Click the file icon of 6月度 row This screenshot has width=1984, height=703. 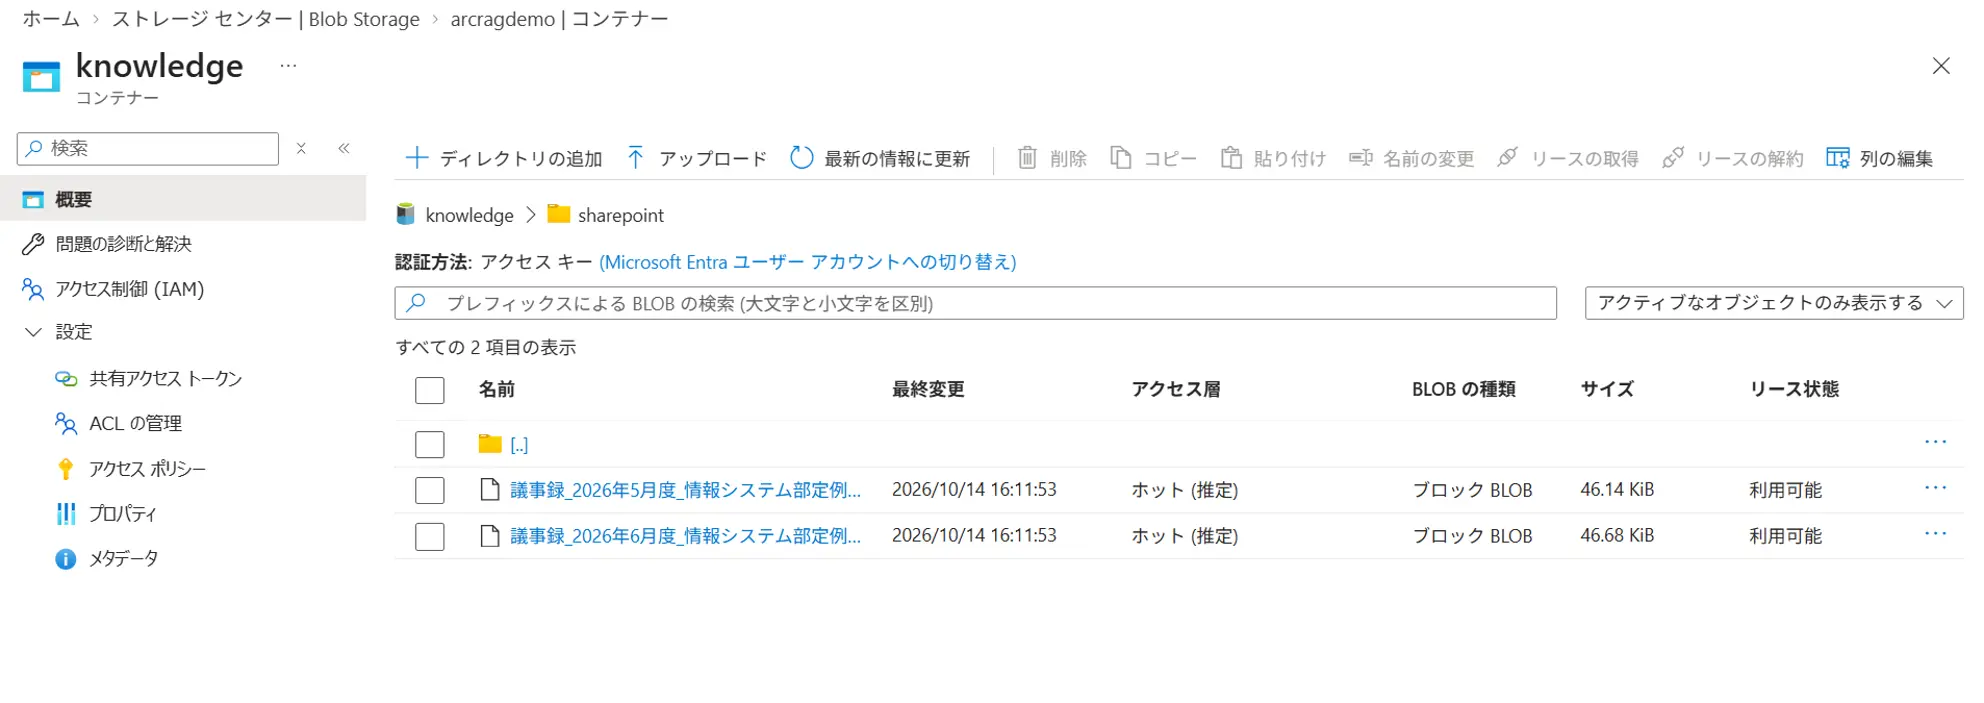(x=490, y=535)
